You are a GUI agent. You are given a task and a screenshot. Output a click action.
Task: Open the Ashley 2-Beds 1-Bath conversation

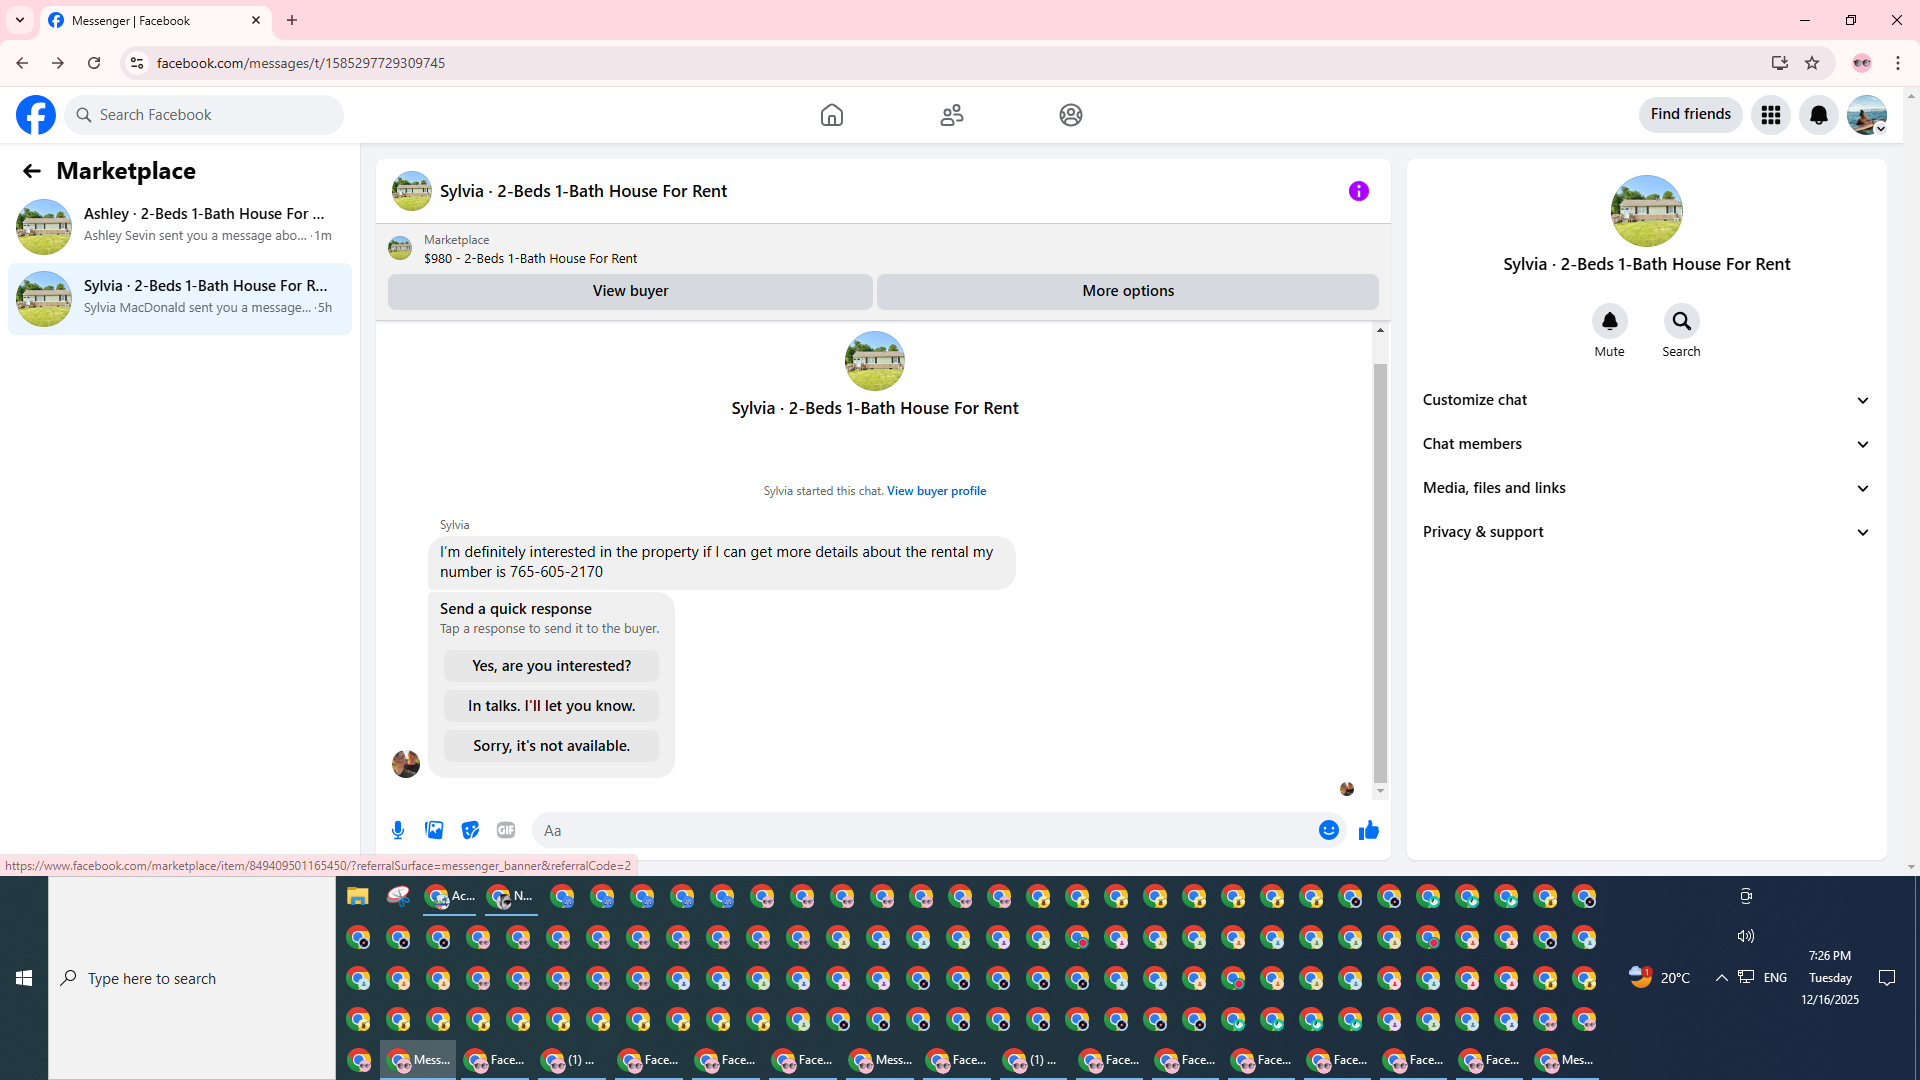pyautogui.click(x=180, y=226)
